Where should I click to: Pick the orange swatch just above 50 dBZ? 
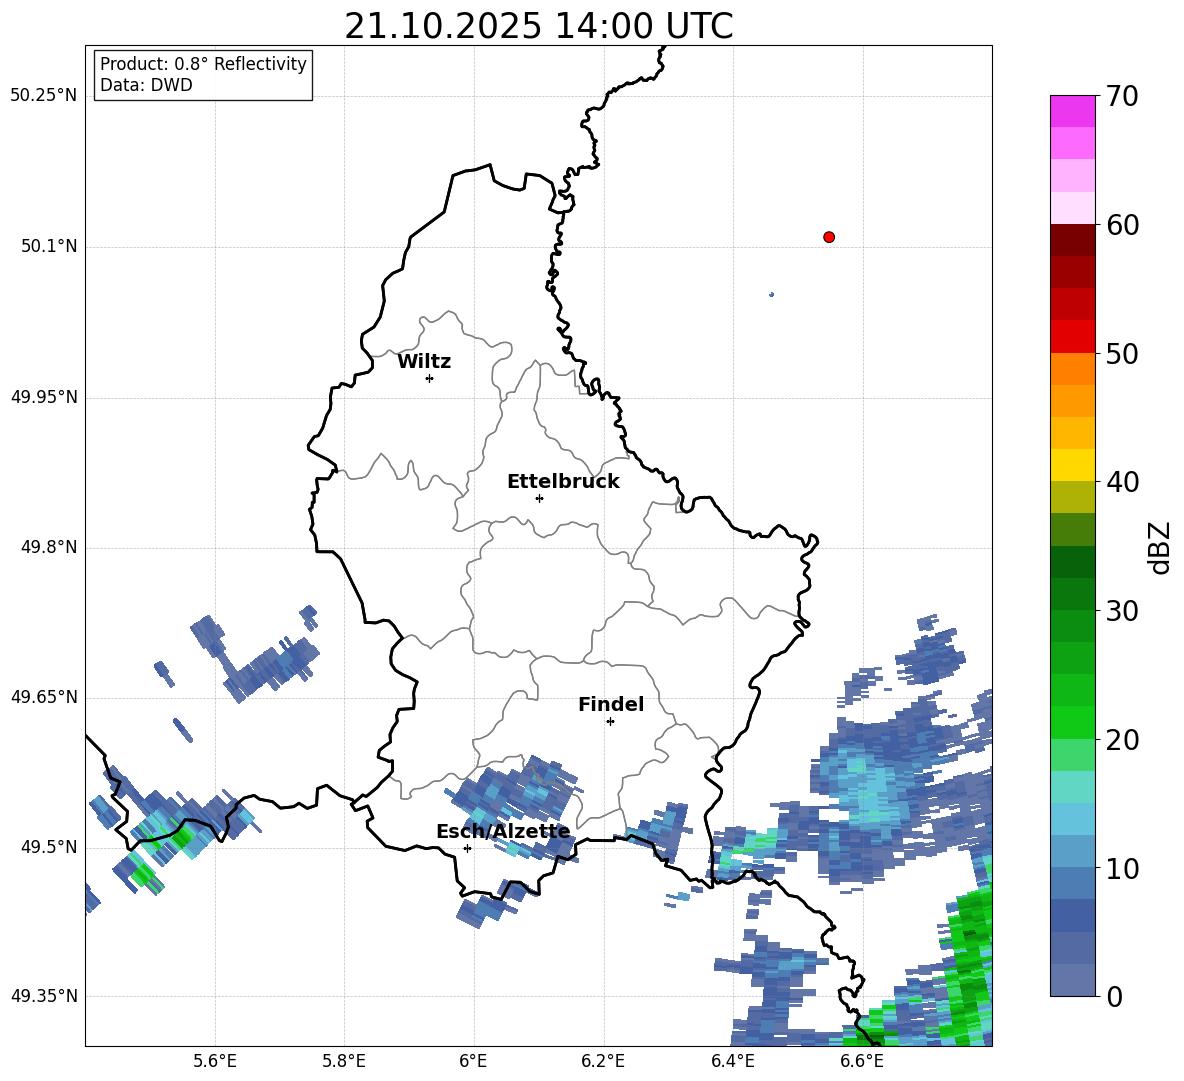pos(1072,369)
